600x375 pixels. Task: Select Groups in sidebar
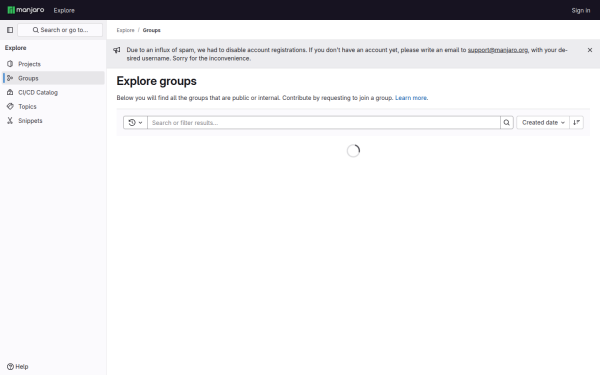click(54, 78)
